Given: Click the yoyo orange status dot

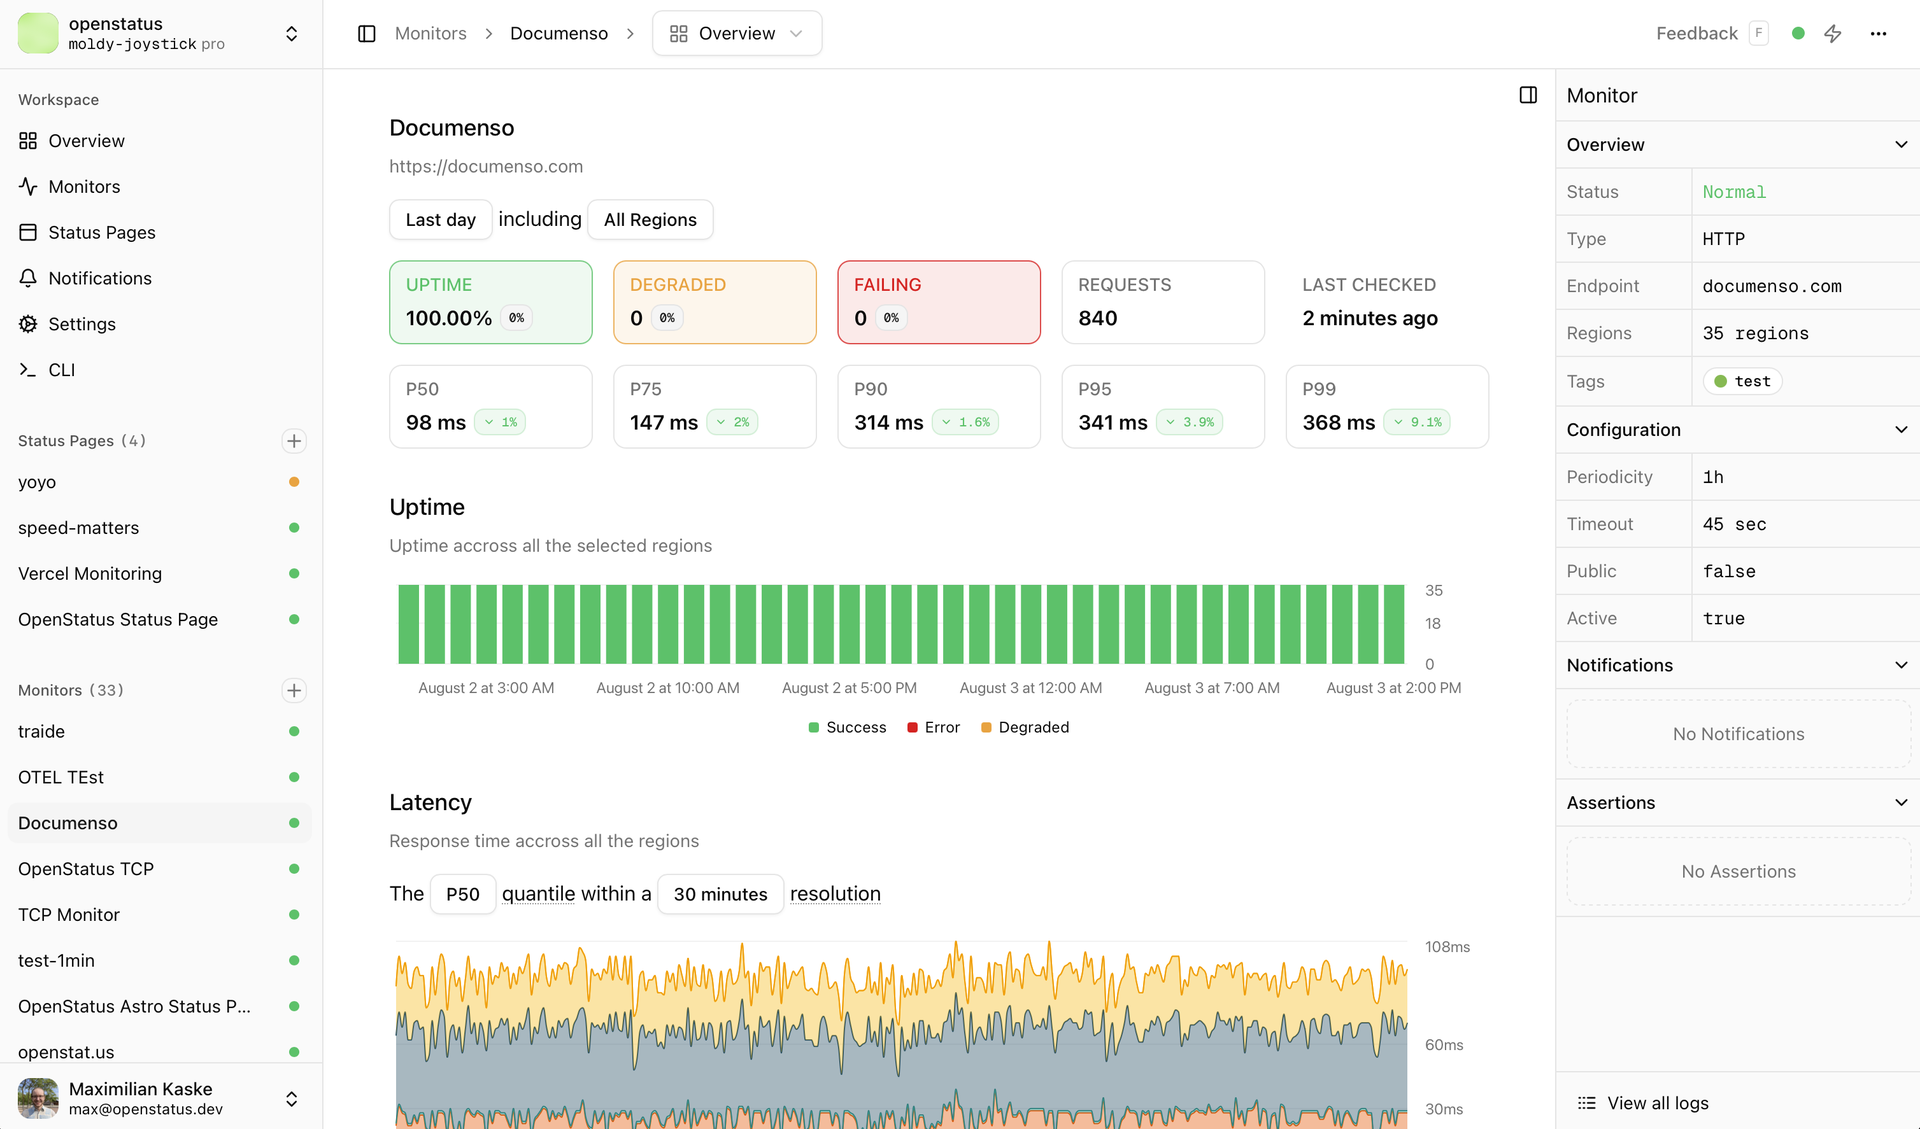Looking at the screenshot, I should [x=294, y=482].
